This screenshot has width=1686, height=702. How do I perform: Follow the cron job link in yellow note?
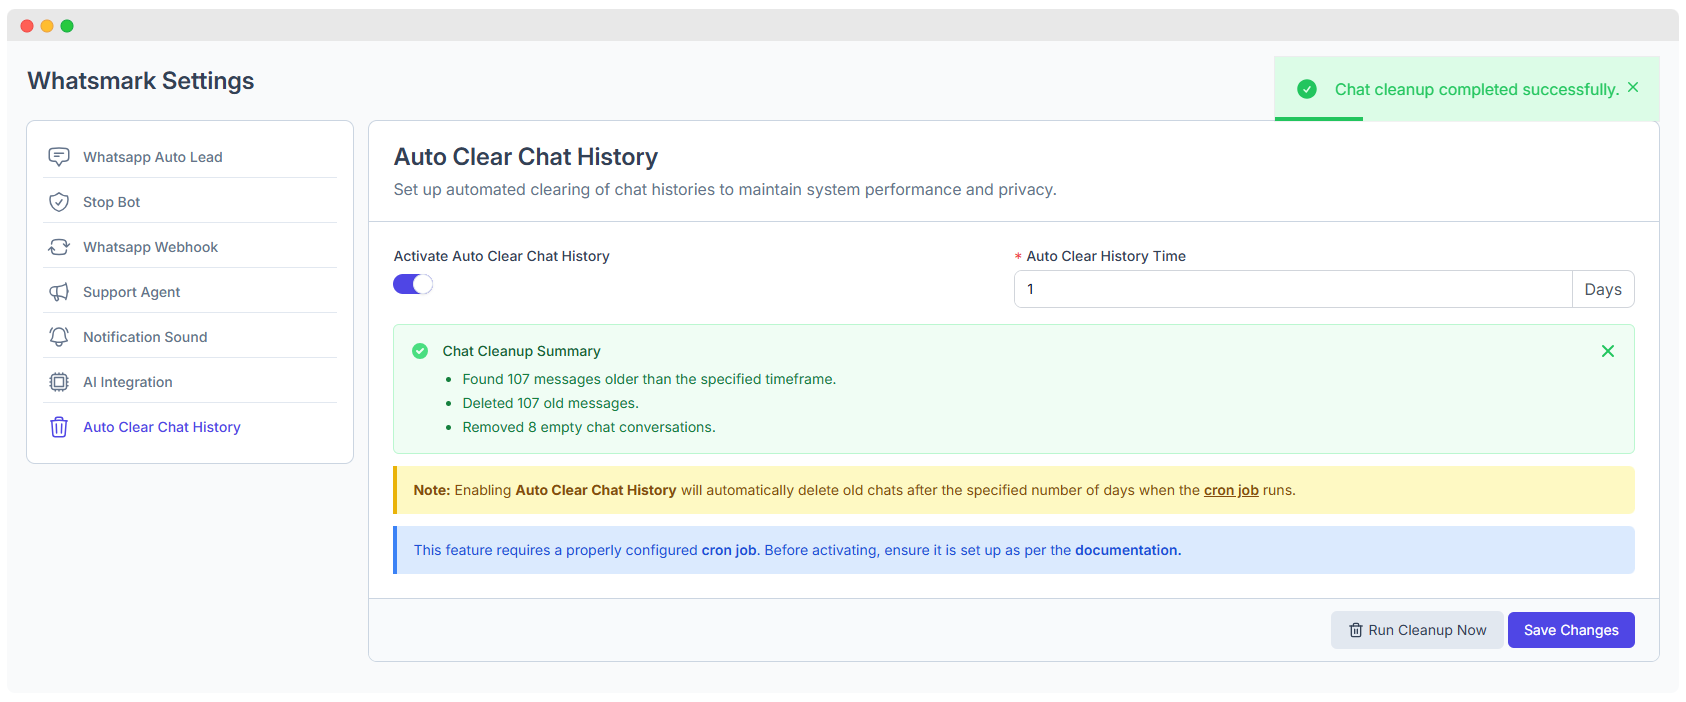(x=1231, y=490)
